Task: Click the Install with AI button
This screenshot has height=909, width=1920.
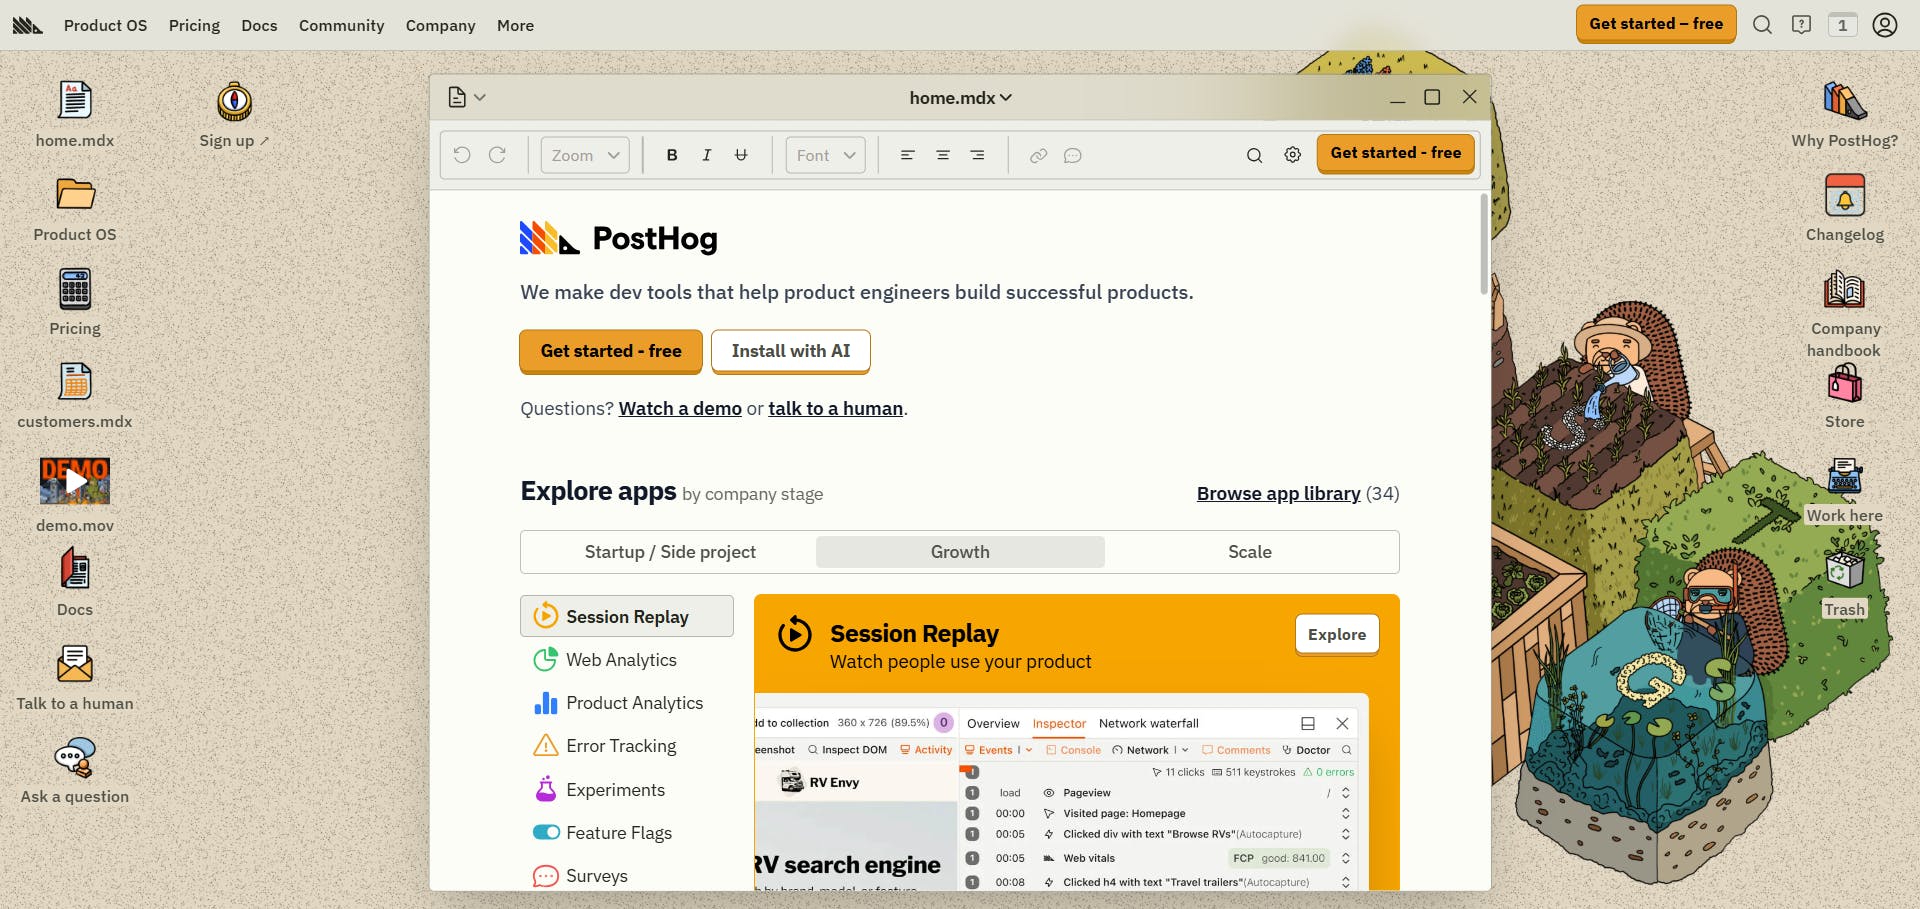Action: click(x=790, y=351)
